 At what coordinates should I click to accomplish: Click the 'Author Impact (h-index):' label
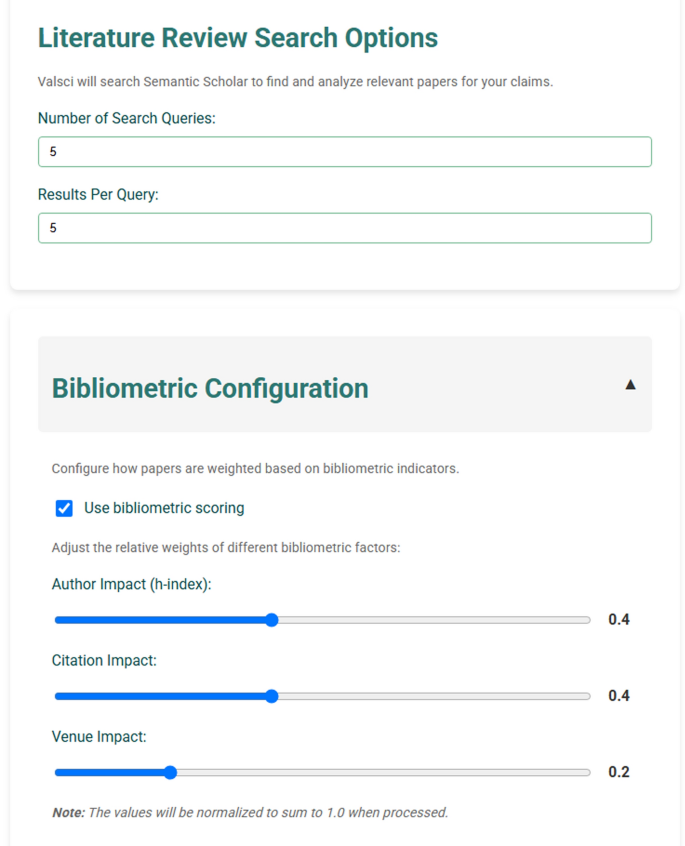[x=132, y=584]
